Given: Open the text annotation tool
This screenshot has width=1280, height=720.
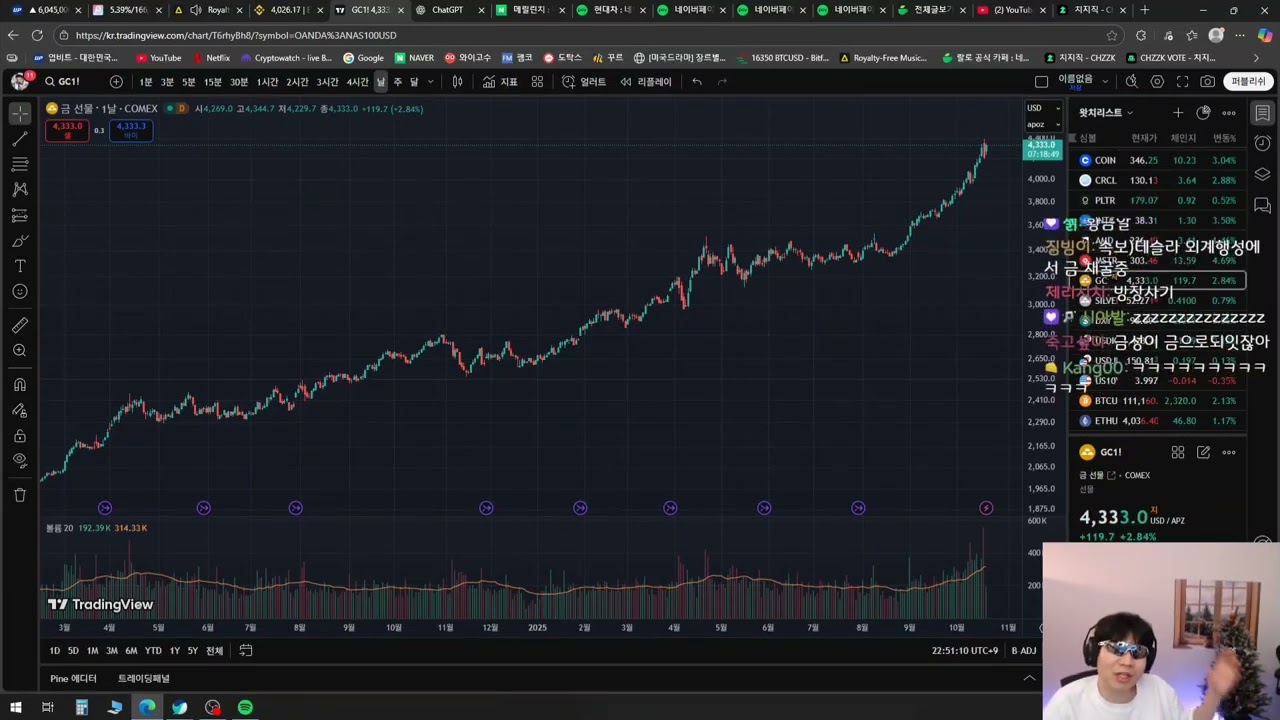Looking at the screenshot, I should pyautogui.click(x=20, y=266).
